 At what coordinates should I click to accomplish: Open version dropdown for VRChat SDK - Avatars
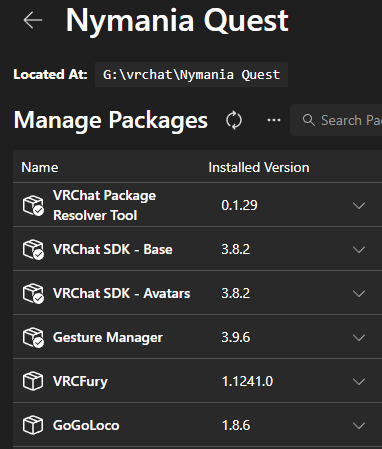click(x=359, y=293)
